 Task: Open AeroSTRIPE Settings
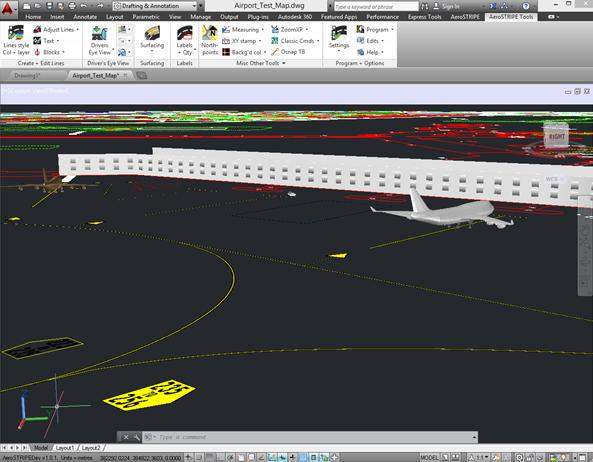pyautogui.click(x=338, y=38)
